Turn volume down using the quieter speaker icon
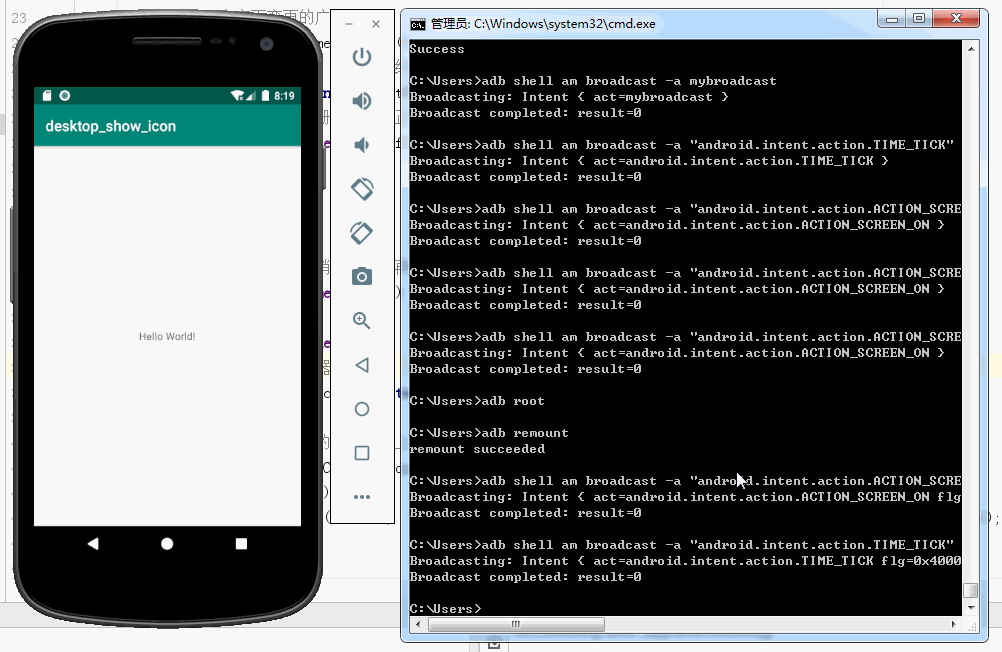Screen dimensions: 1002x652 pyautogui.click(x=362, y=143)
